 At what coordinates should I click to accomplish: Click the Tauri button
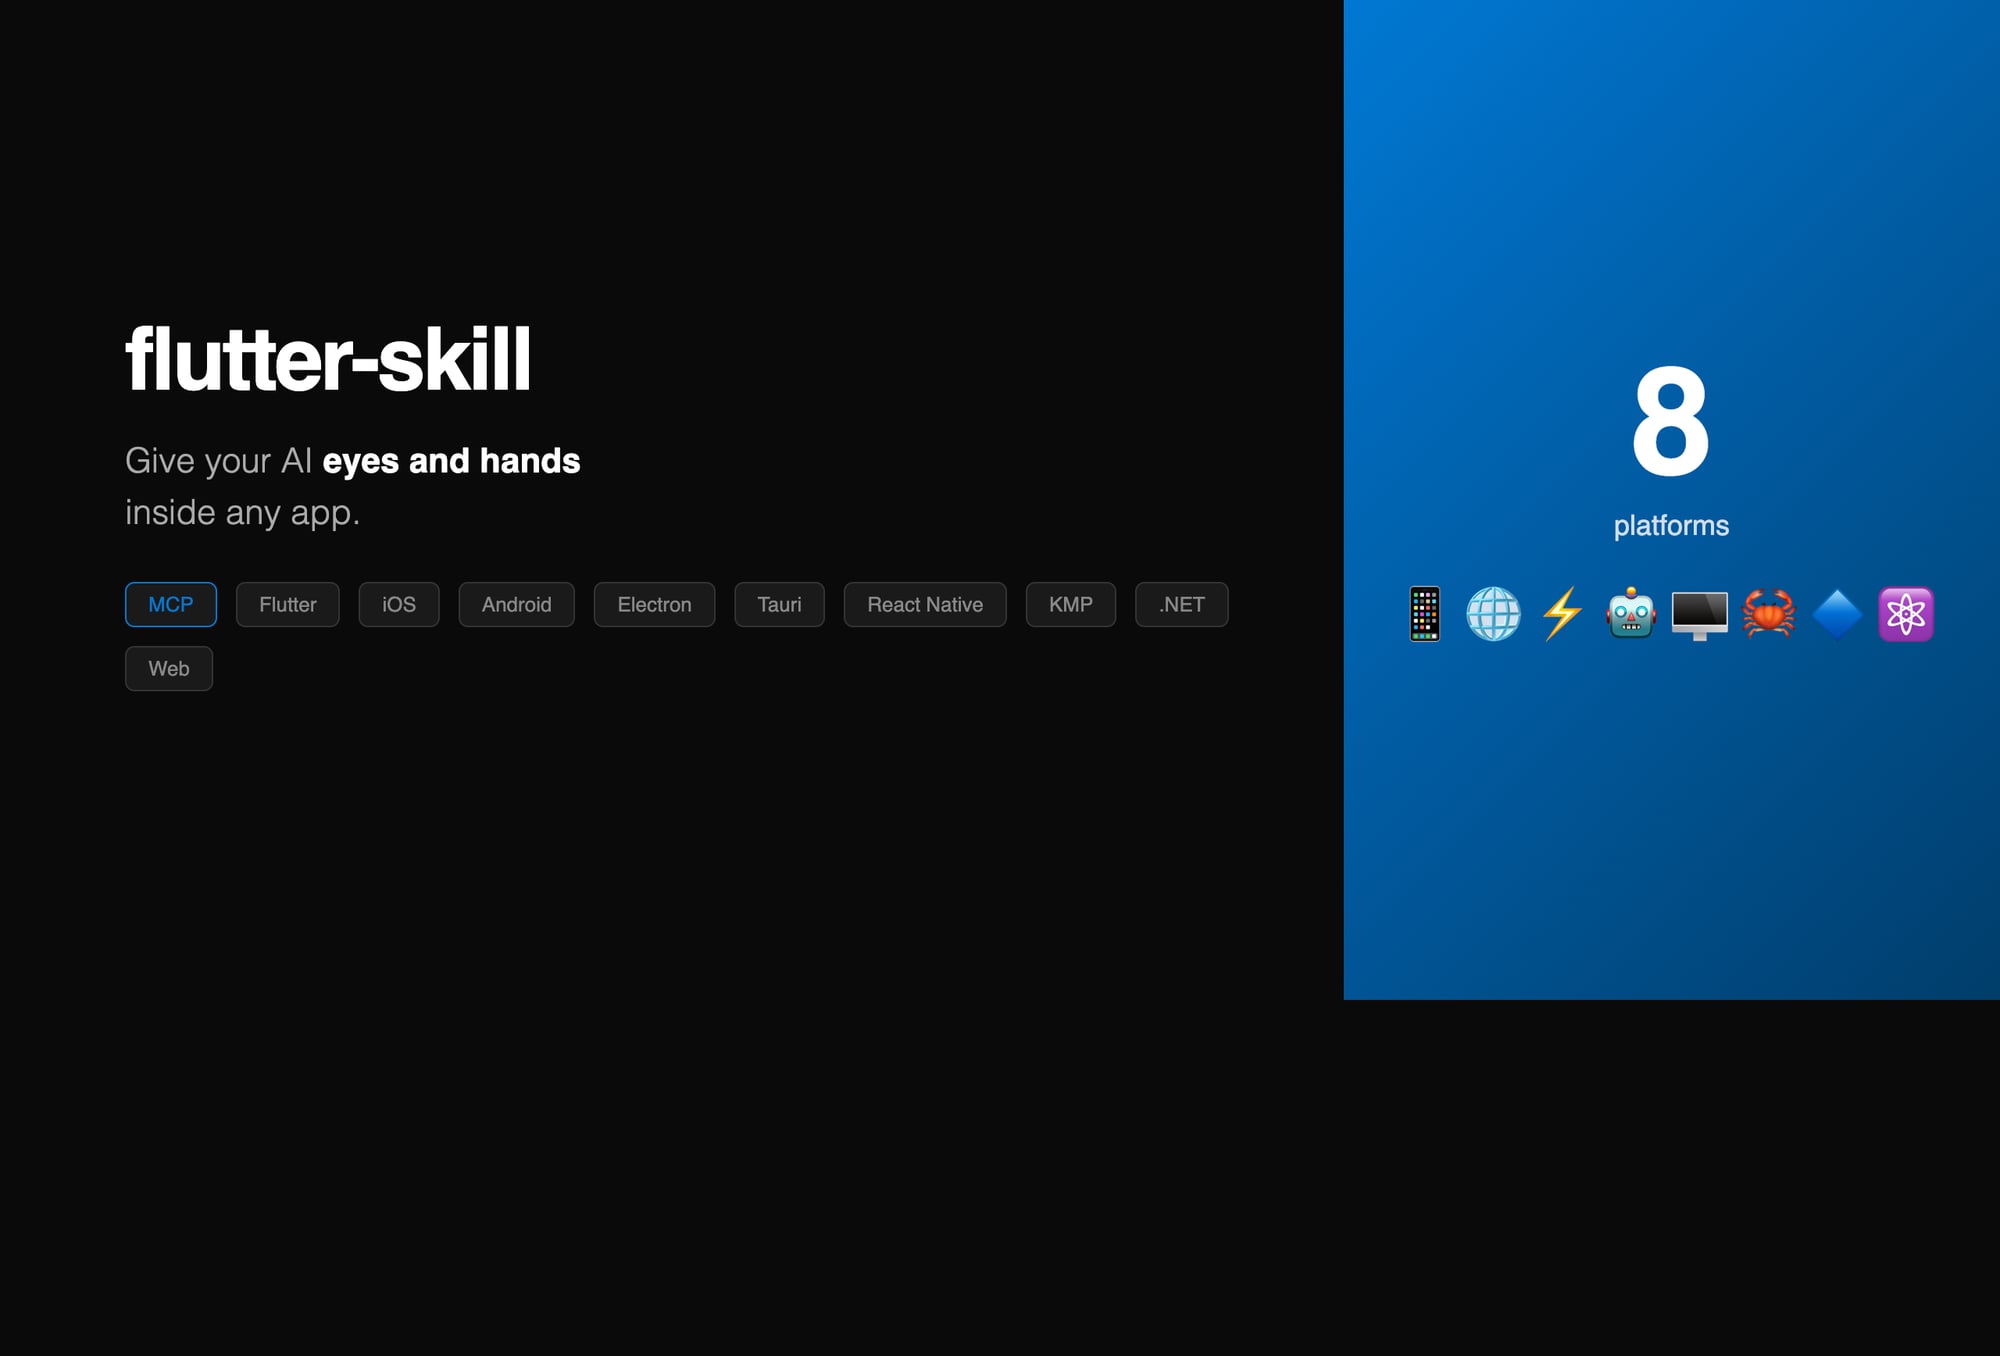click(779, 604)
